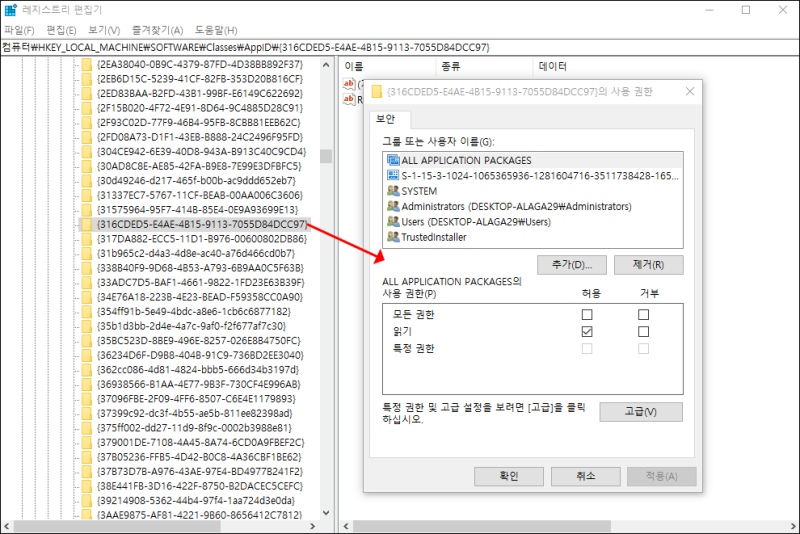Select key {30AD8C8E-AE85-42FA-B9E8-7E99E3DFBFC5}

pos(199,166)
